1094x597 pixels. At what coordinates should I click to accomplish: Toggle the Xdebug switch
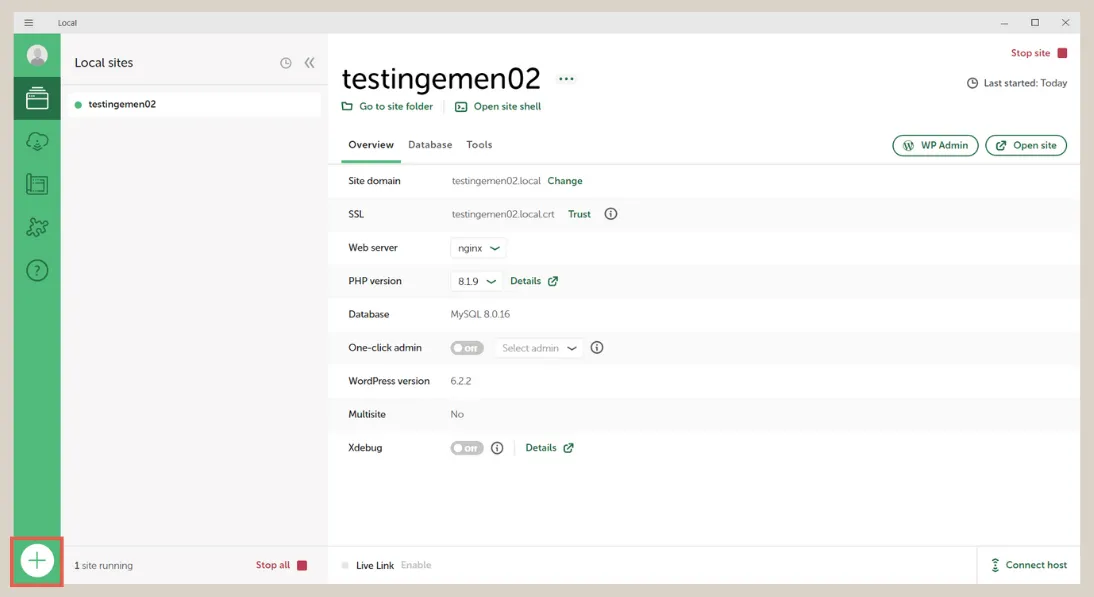point(467,448)
